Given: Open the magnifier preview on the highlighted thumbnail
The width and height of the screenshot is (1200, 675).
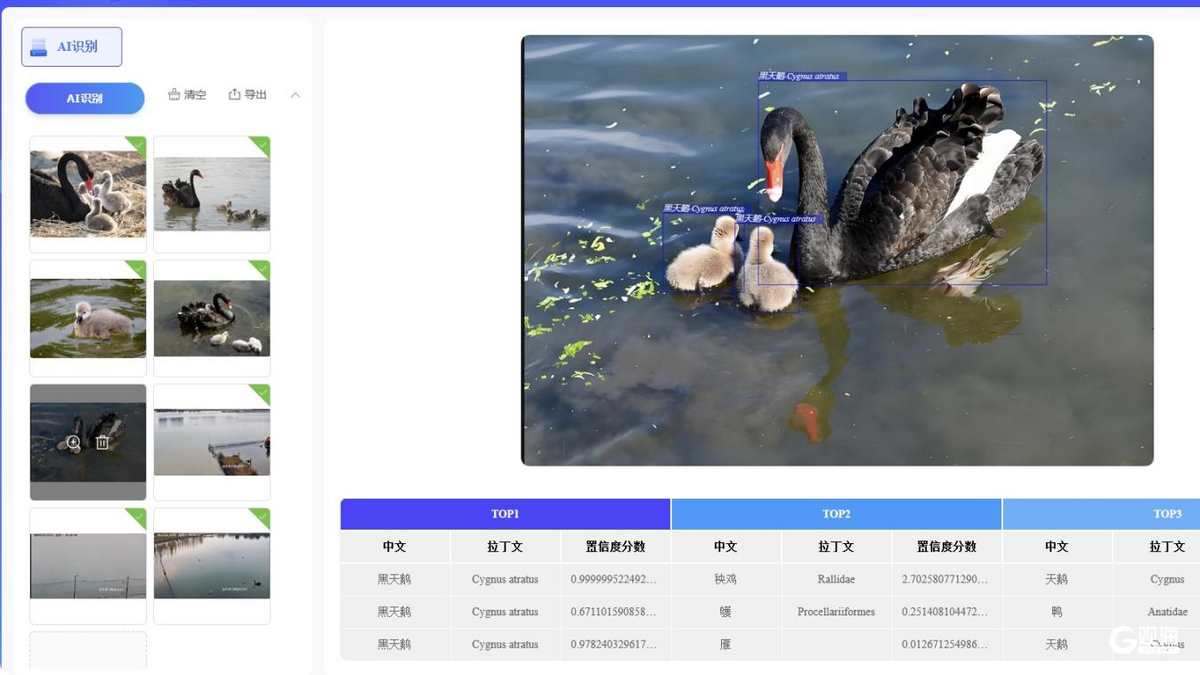Looking at the screenshot, I should point(73,441).
